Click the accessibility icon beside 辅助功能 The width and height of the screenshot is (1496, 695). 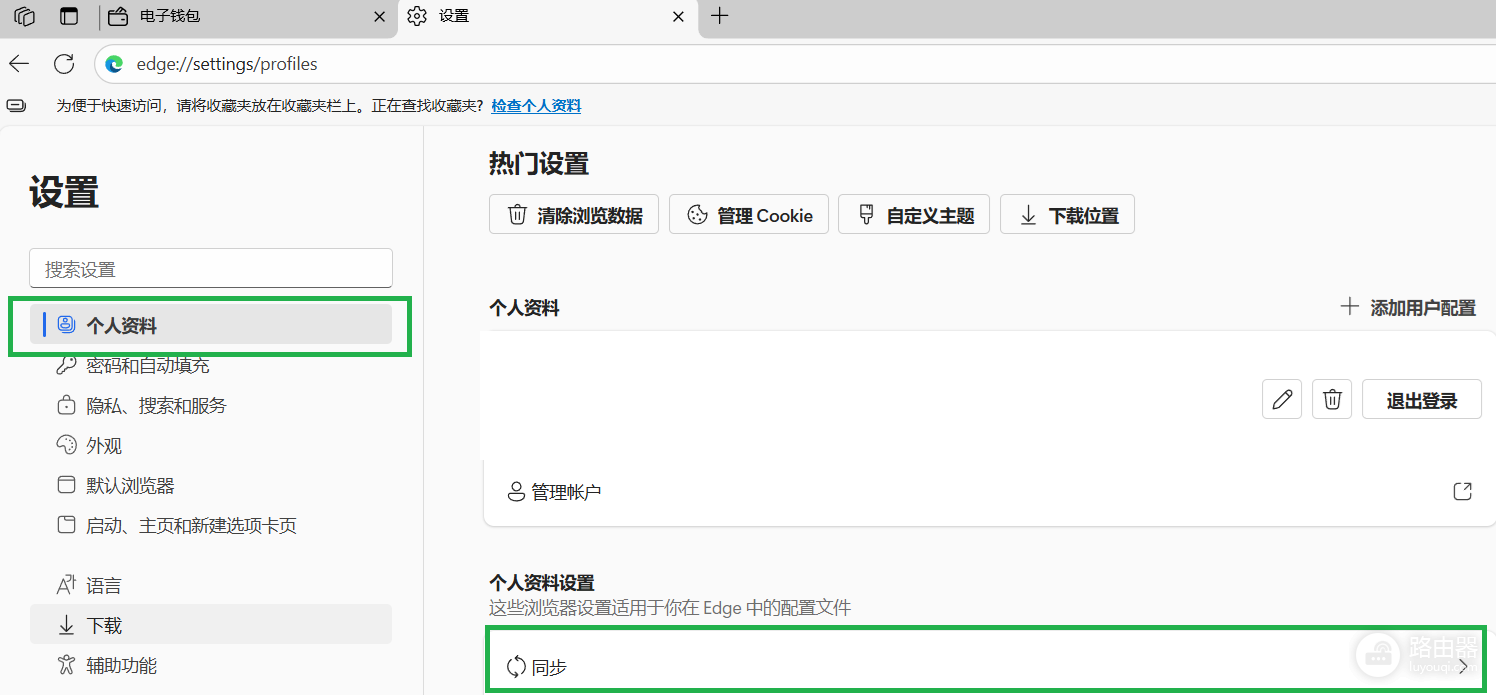coord(66,665)
